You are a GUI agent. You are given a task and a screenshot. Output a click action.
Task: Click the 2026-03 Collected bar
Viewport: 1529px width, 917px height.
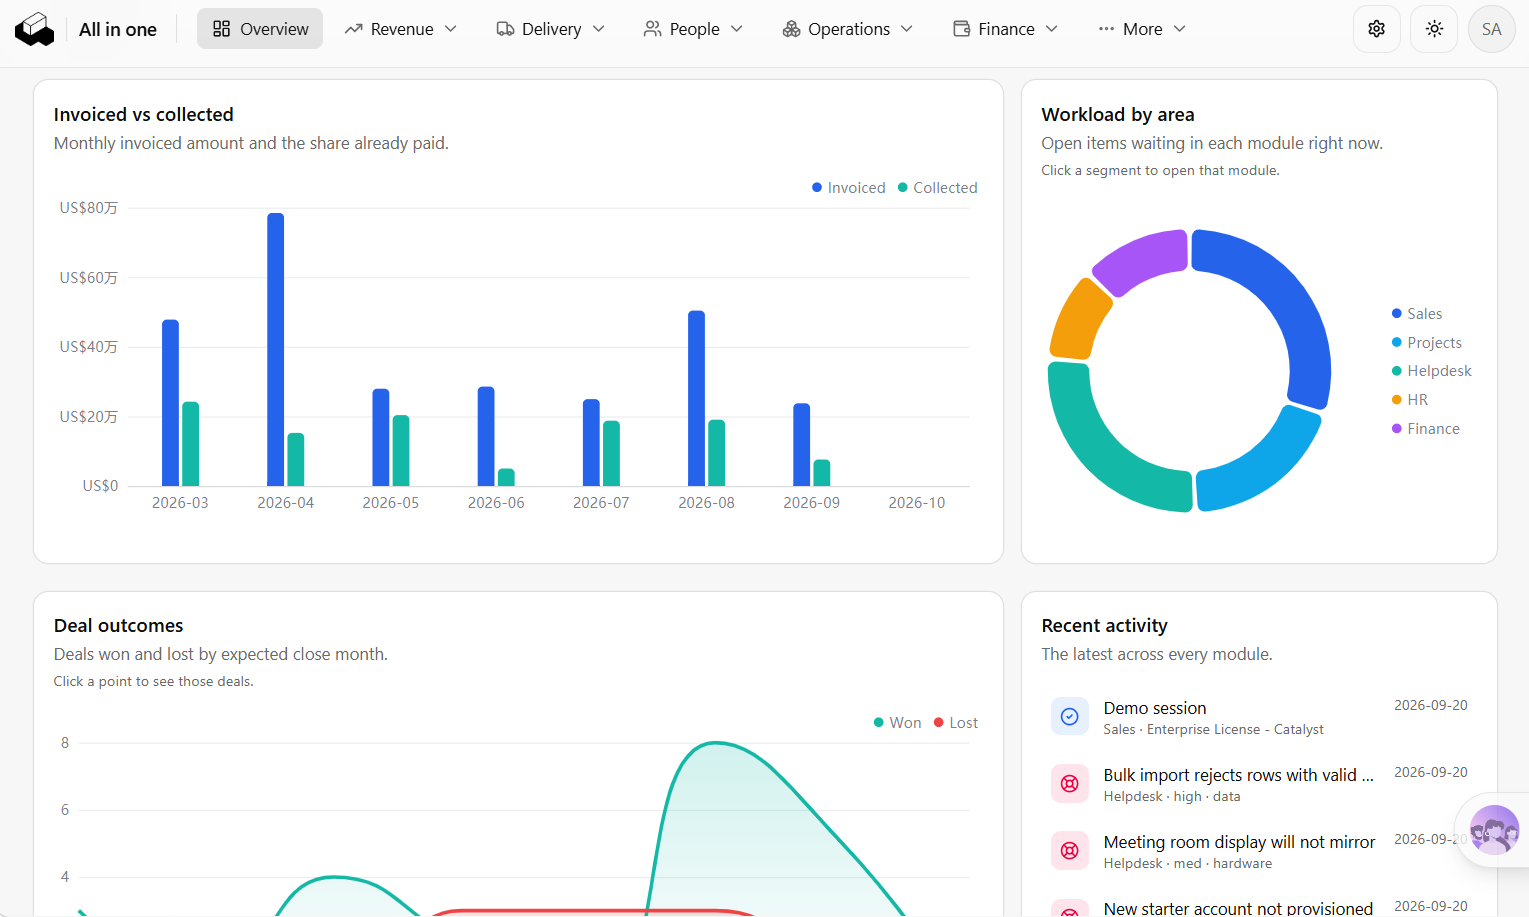191,444
